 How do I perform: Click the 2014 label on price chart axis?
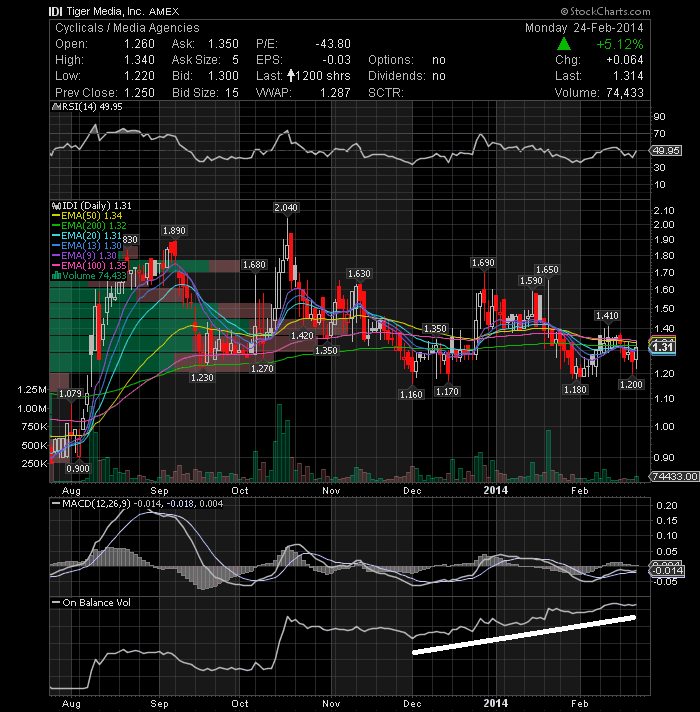[x=496, y=490]
